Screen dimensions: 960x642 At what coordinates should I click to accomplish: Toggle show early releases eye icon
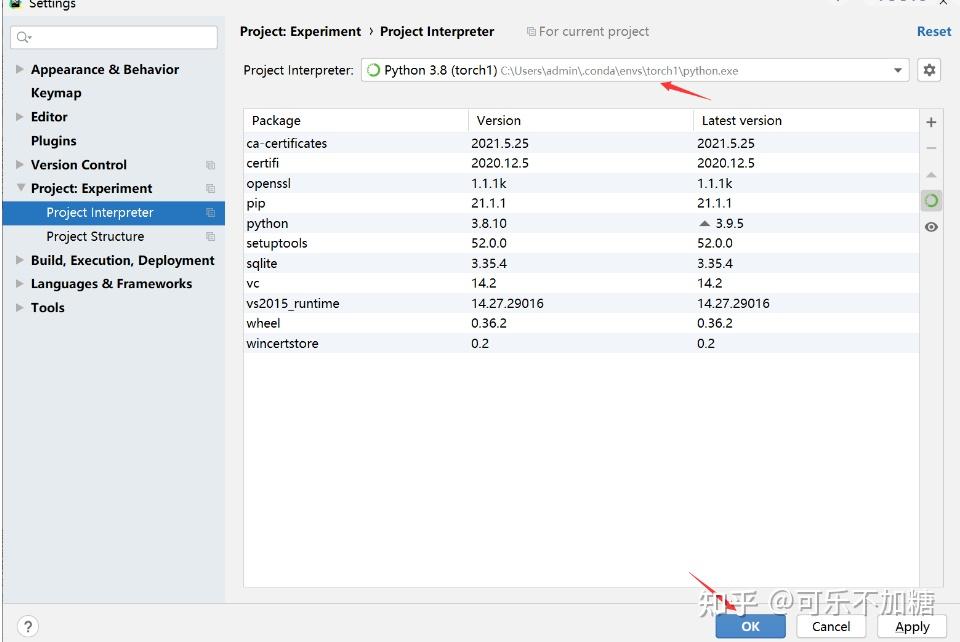pos(931,227)
